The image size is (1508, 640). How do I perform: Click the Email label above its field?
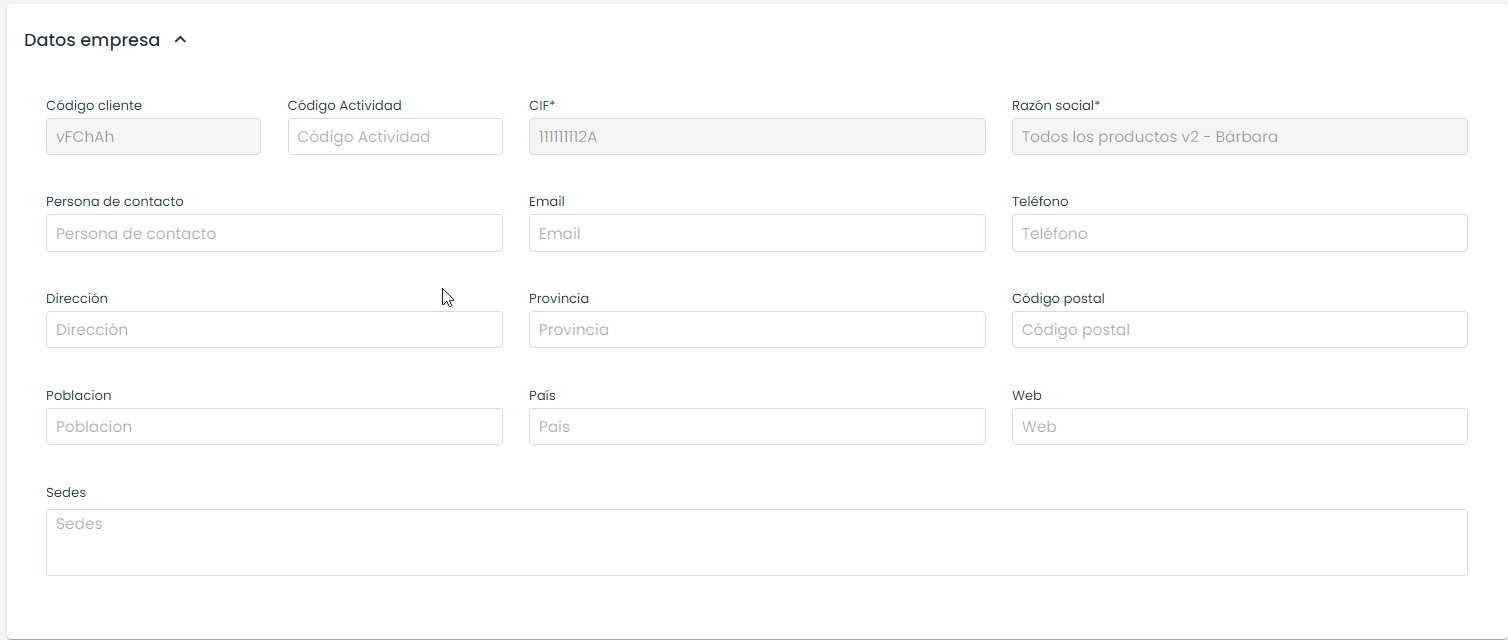(x=547, y=202)
